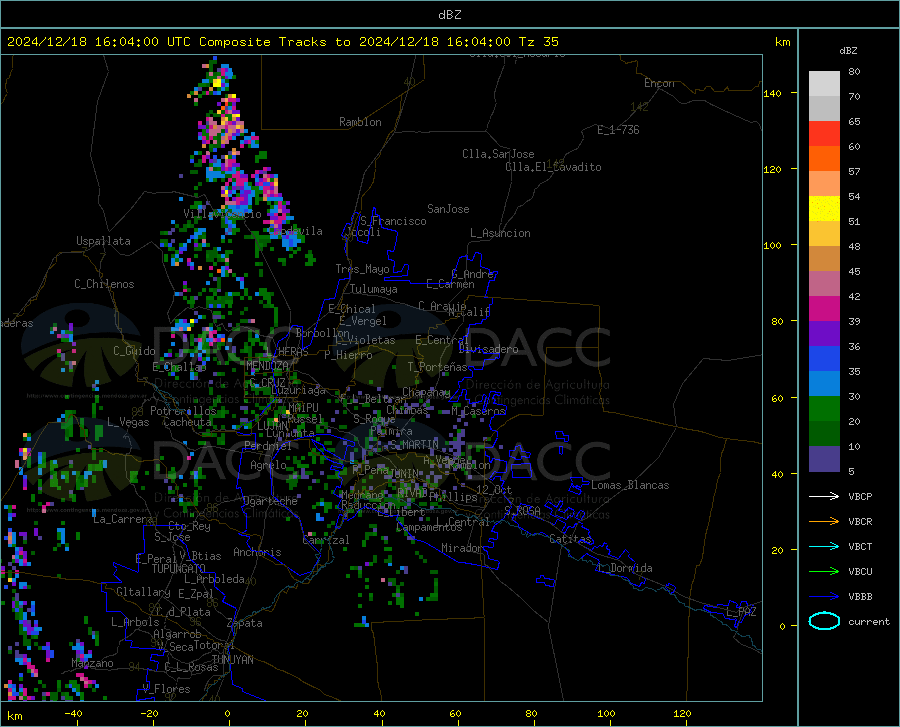
Task: Click the '120' tick on the horizontal km axis
Action: click(x=682, y=713)
